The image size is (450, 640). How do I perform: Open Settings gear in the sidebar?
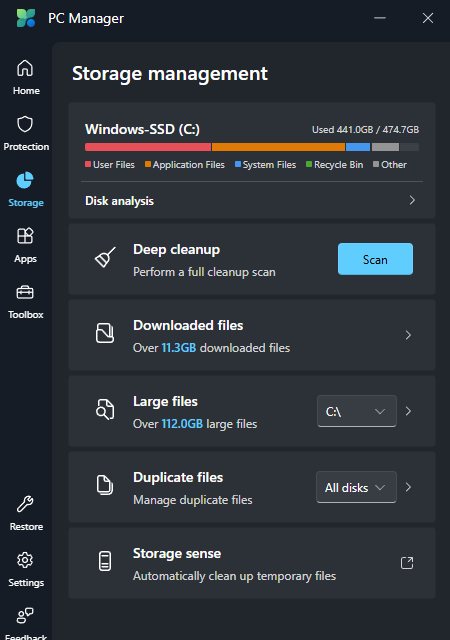pos(25,560)
